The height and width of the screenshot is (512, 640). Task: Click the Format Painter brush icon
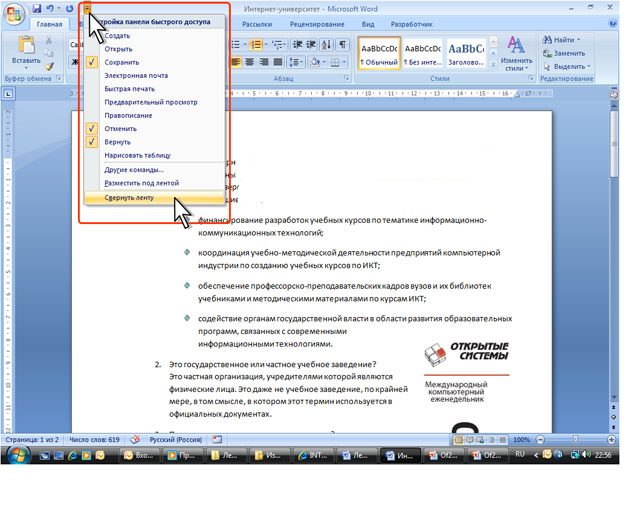49,66
